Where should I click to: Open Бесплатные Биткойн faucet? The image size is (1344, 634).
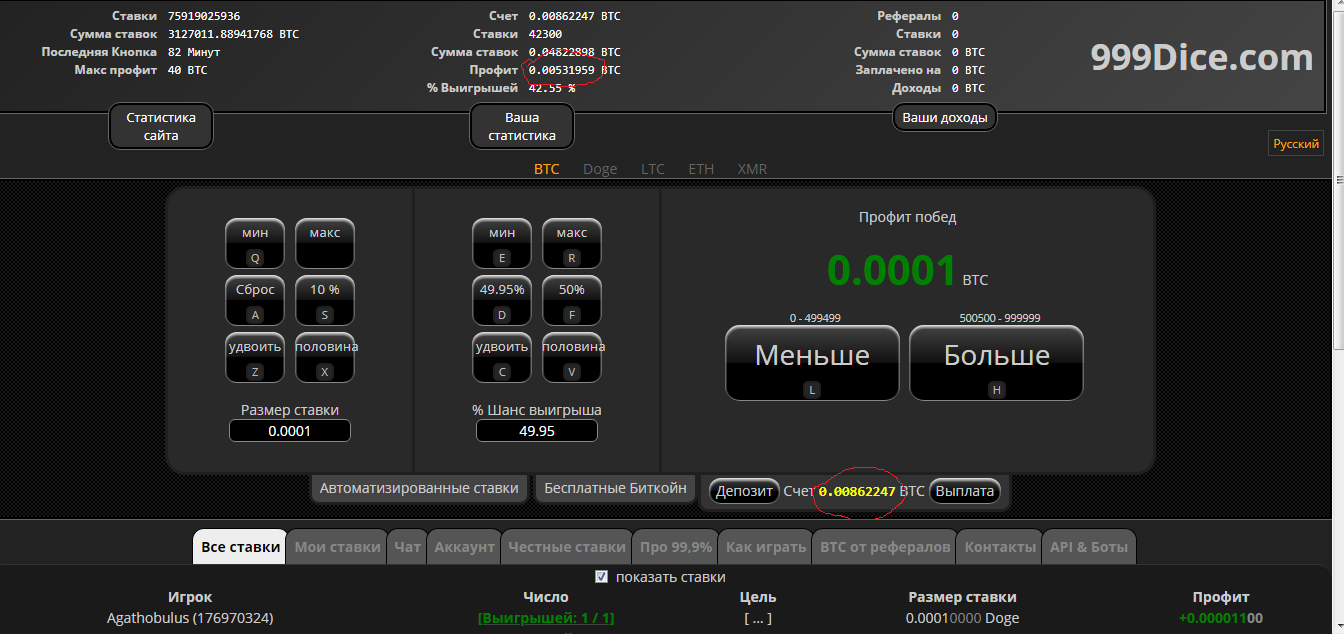[615, 488]
